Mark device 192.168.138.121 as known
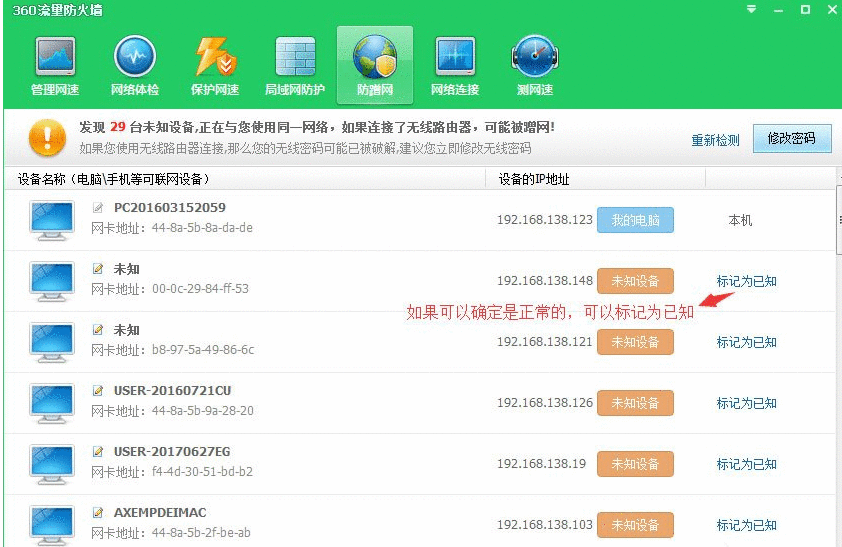The image size is (842, 547). point(746,342)
